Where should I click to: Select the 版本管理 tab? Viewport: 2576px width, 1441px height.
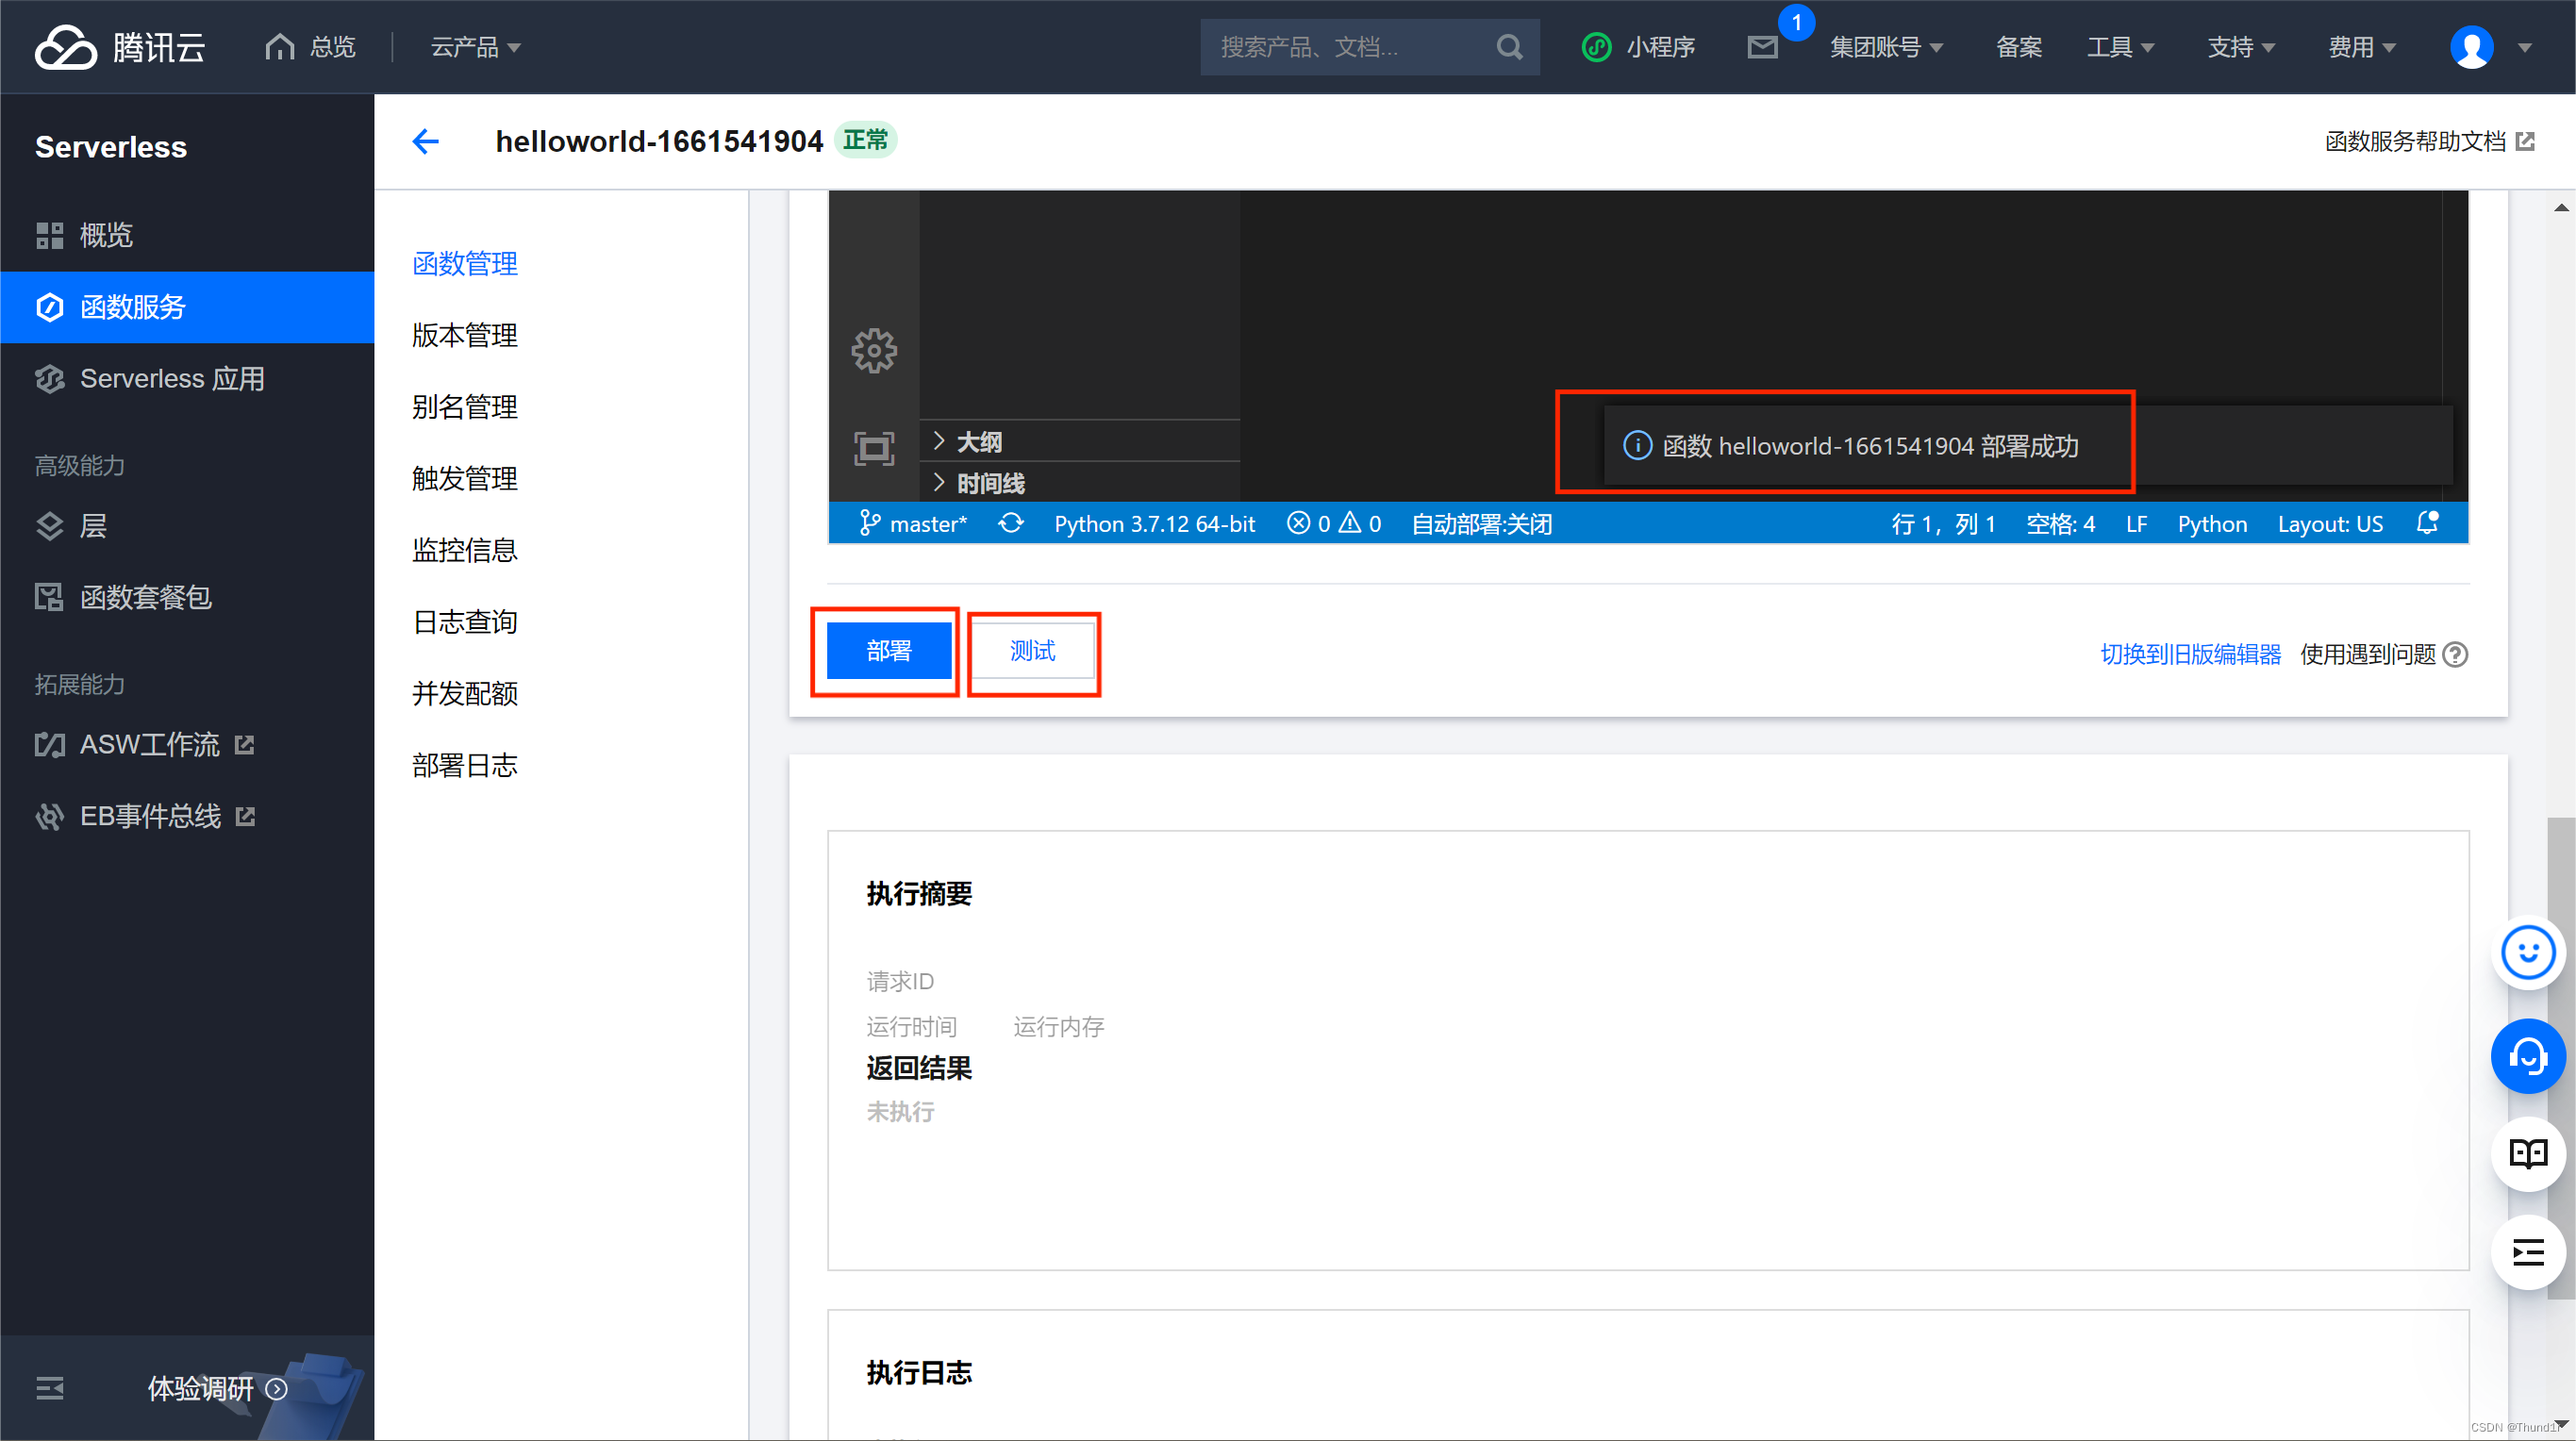[464, 335]
